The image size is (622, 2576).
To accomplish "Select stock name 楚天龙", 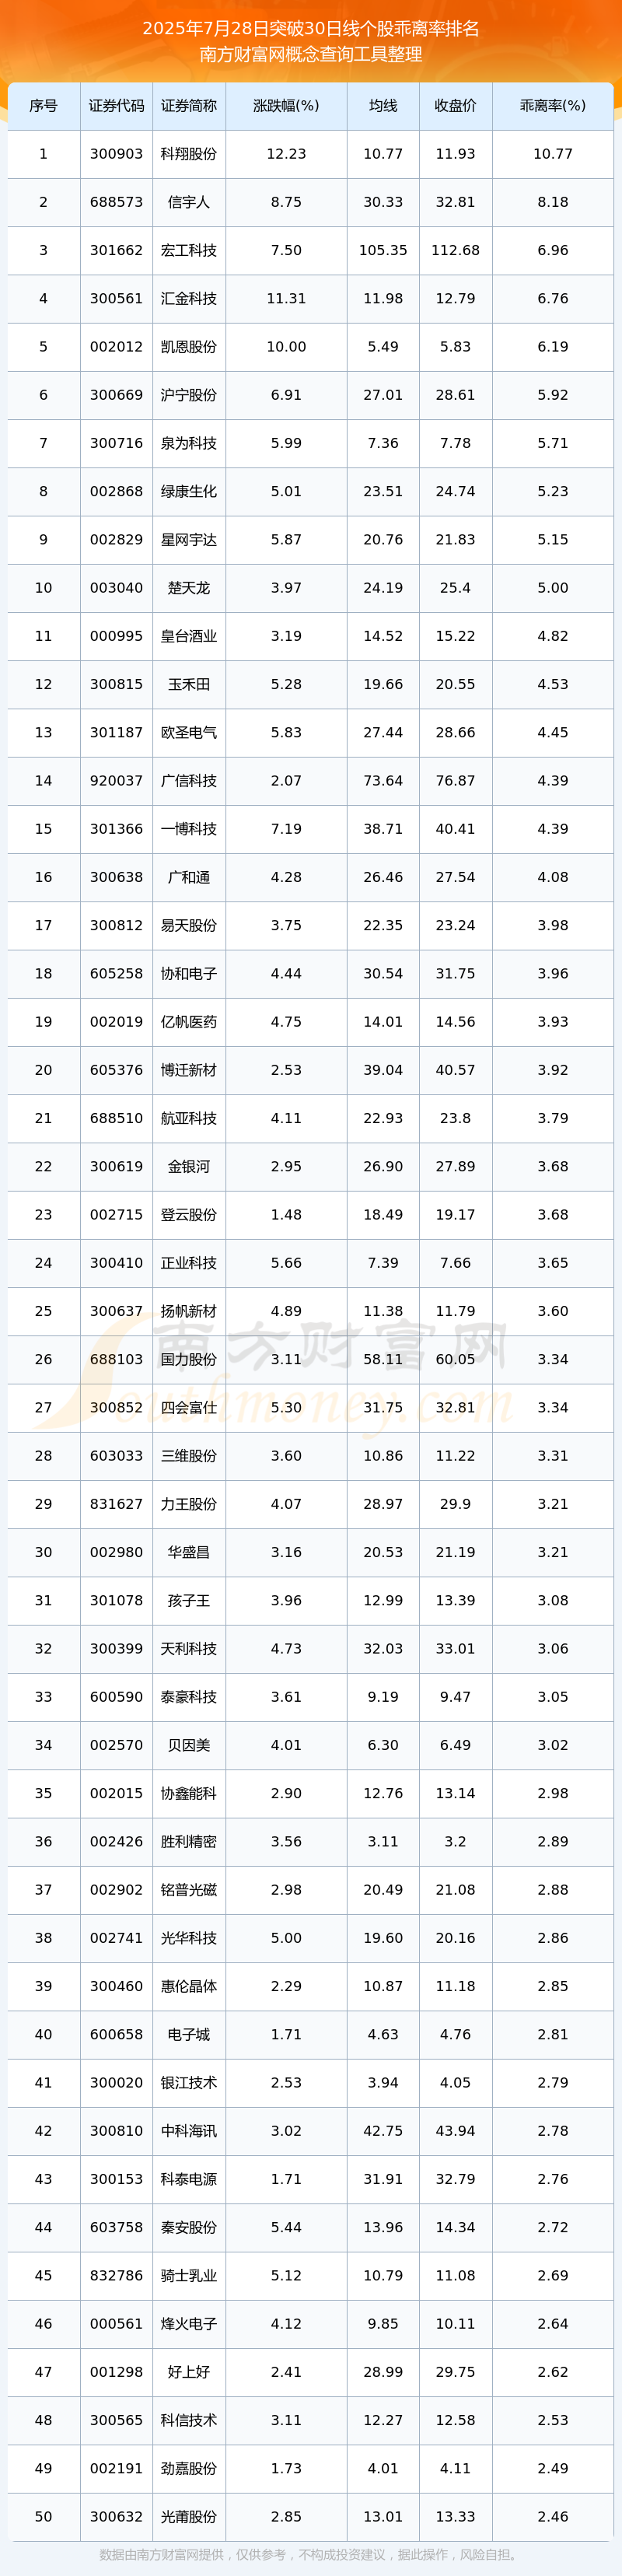I will click(189, 588).
